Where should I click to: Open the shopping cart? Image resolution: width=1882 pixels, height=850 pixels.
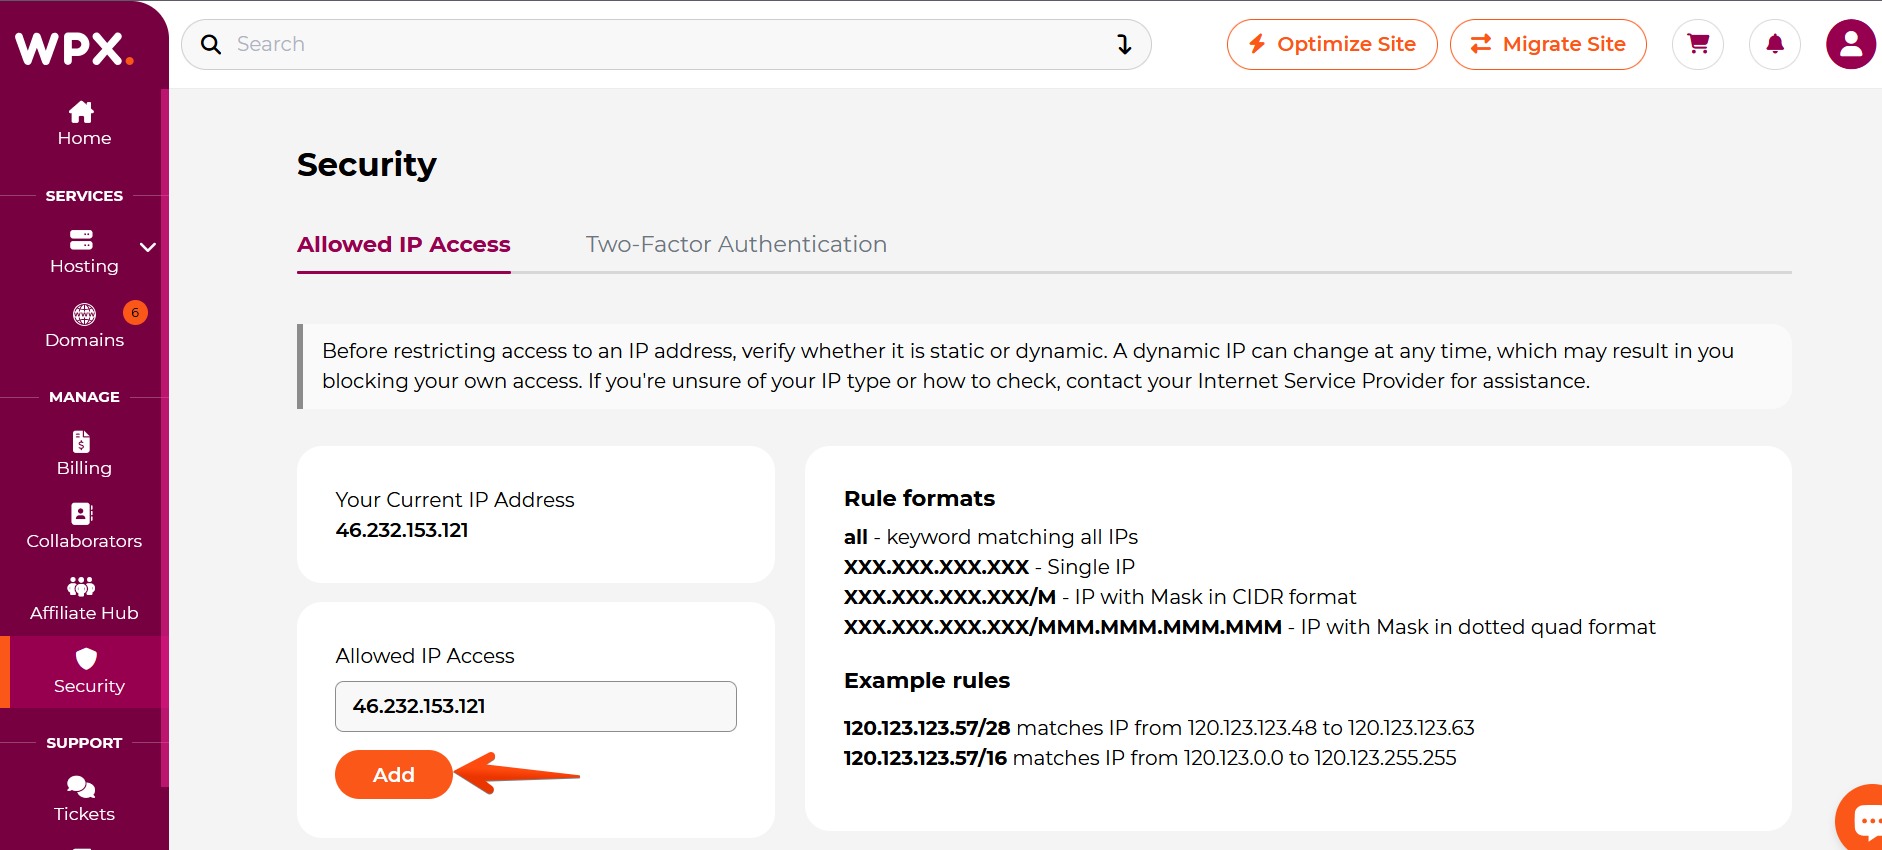pos(1698,44)
